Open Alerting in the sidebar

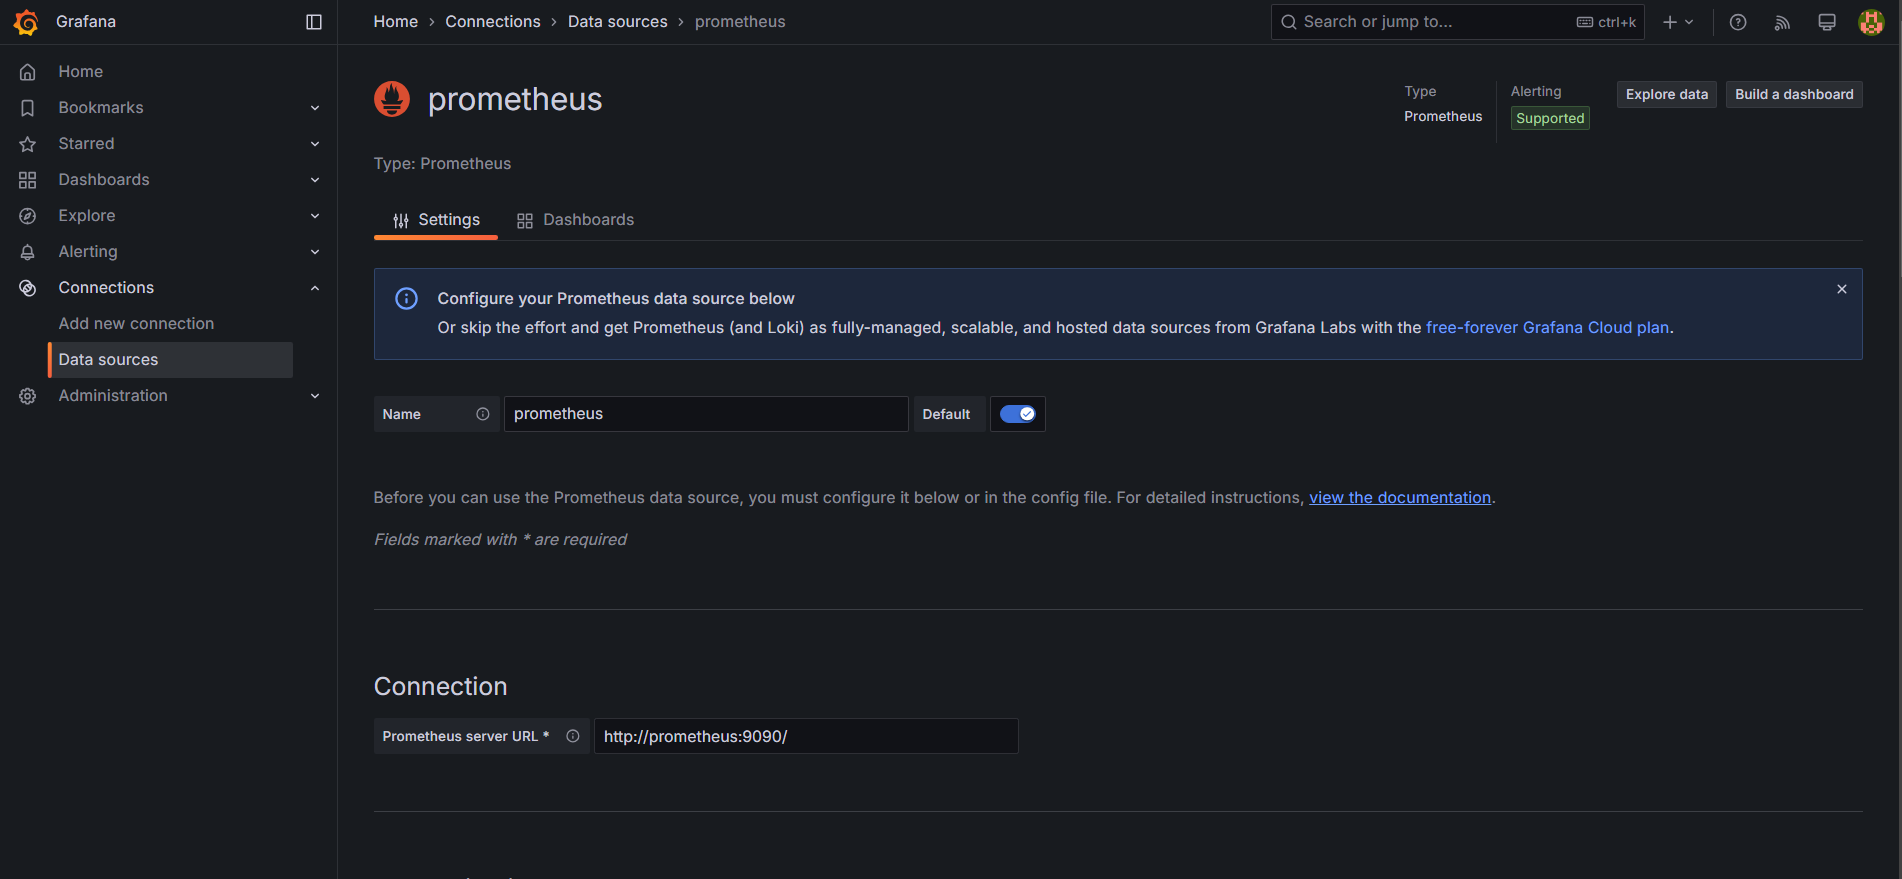(x=88, y=252)
